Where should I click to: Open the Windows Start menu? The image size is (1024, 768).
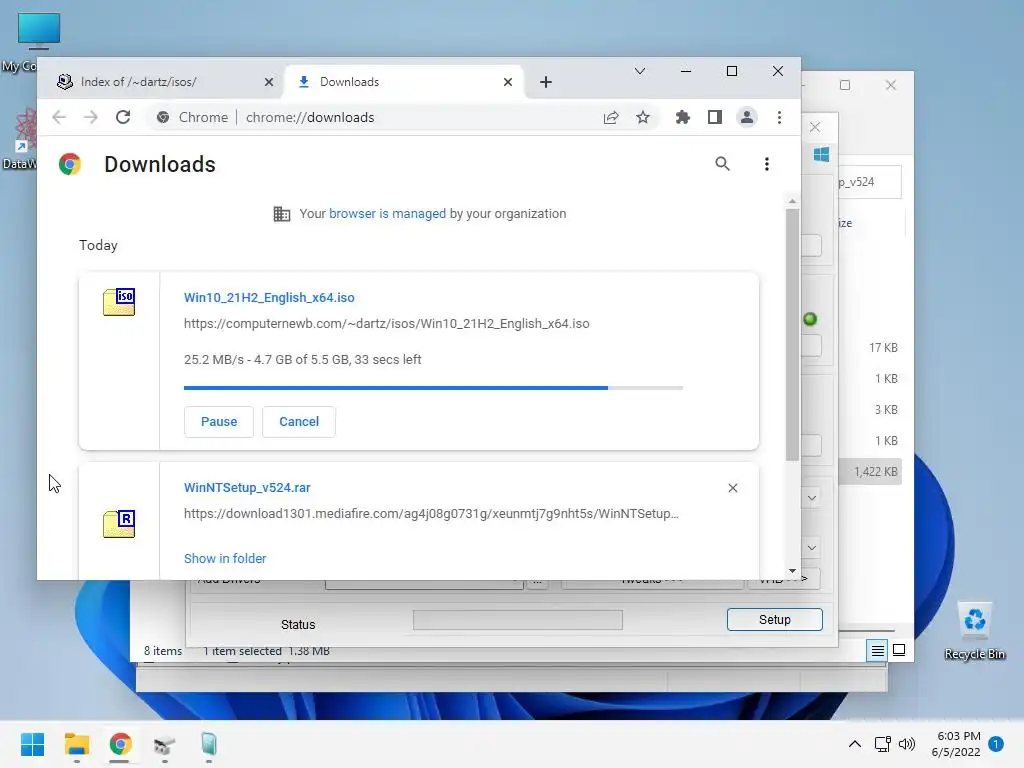(33, 744)
